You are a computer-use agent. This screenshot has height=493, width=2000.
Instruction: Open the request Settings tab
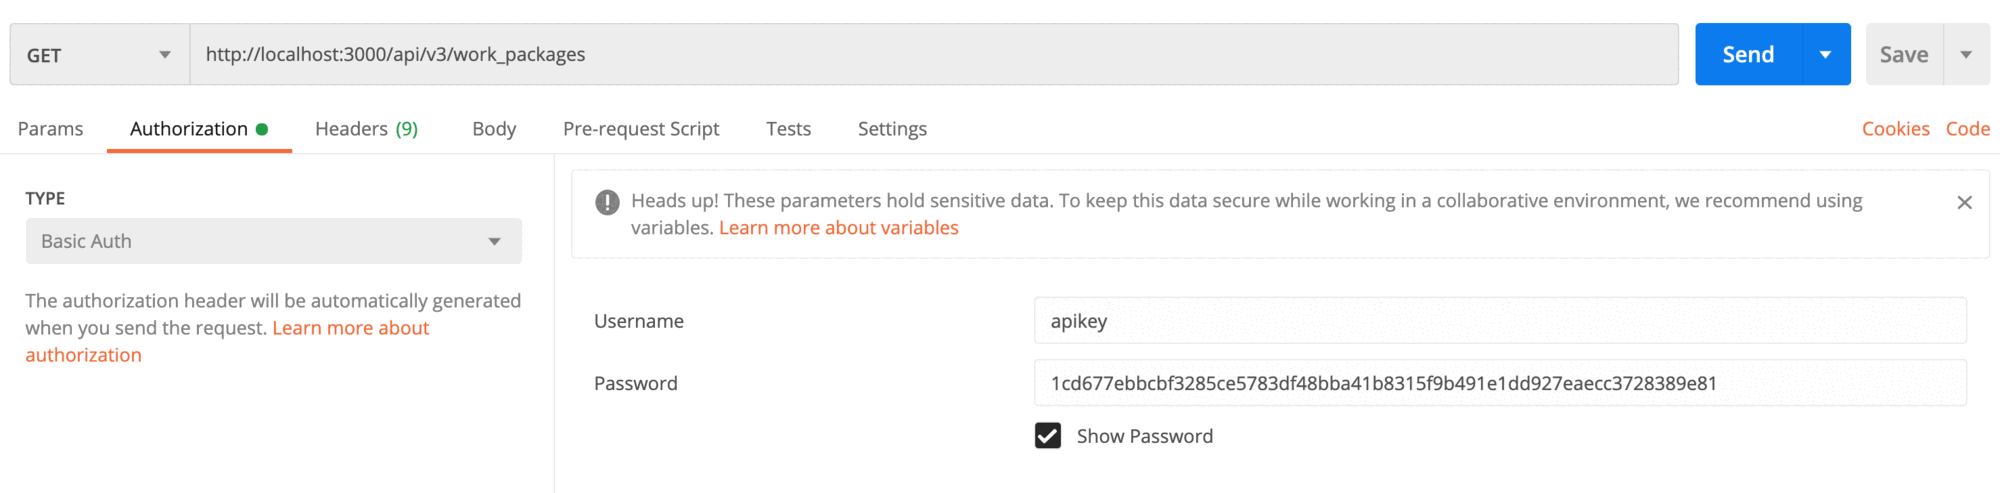pyautogui.click(x=892, y=129)
